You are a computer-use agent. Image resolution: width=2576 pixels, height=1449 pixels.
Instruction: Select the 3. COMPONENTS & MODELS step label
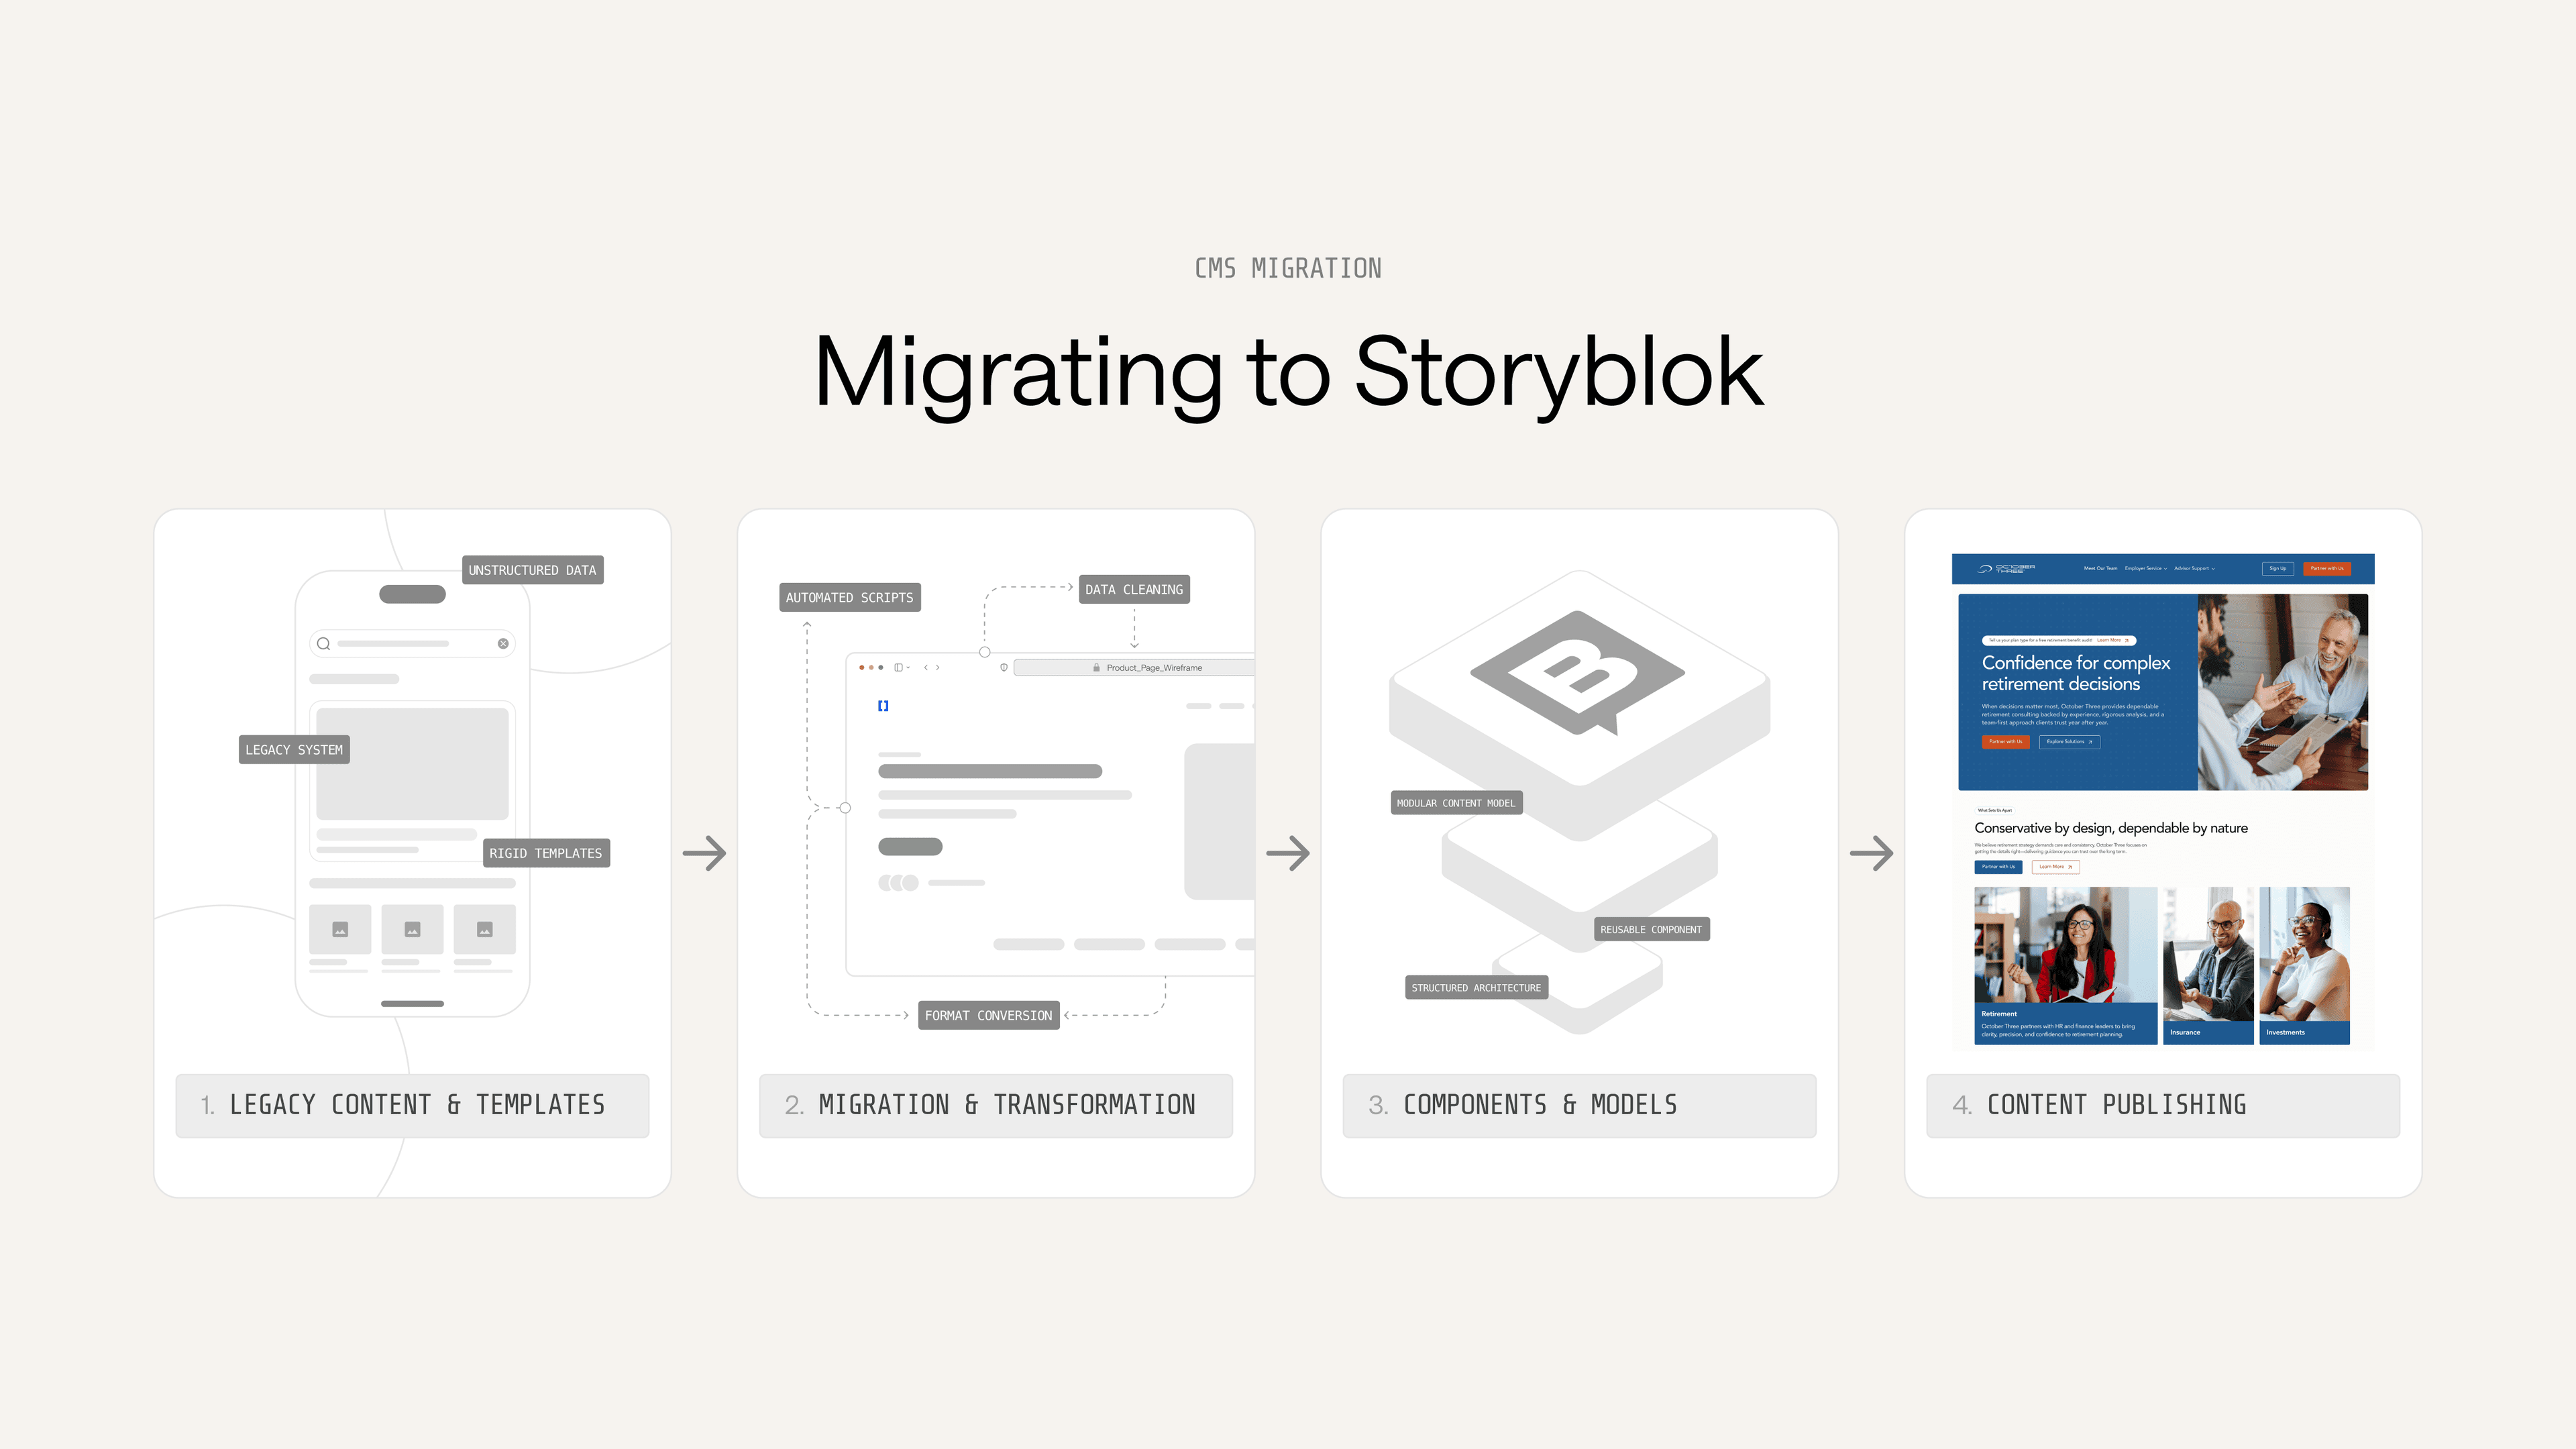point(1579,1105)
